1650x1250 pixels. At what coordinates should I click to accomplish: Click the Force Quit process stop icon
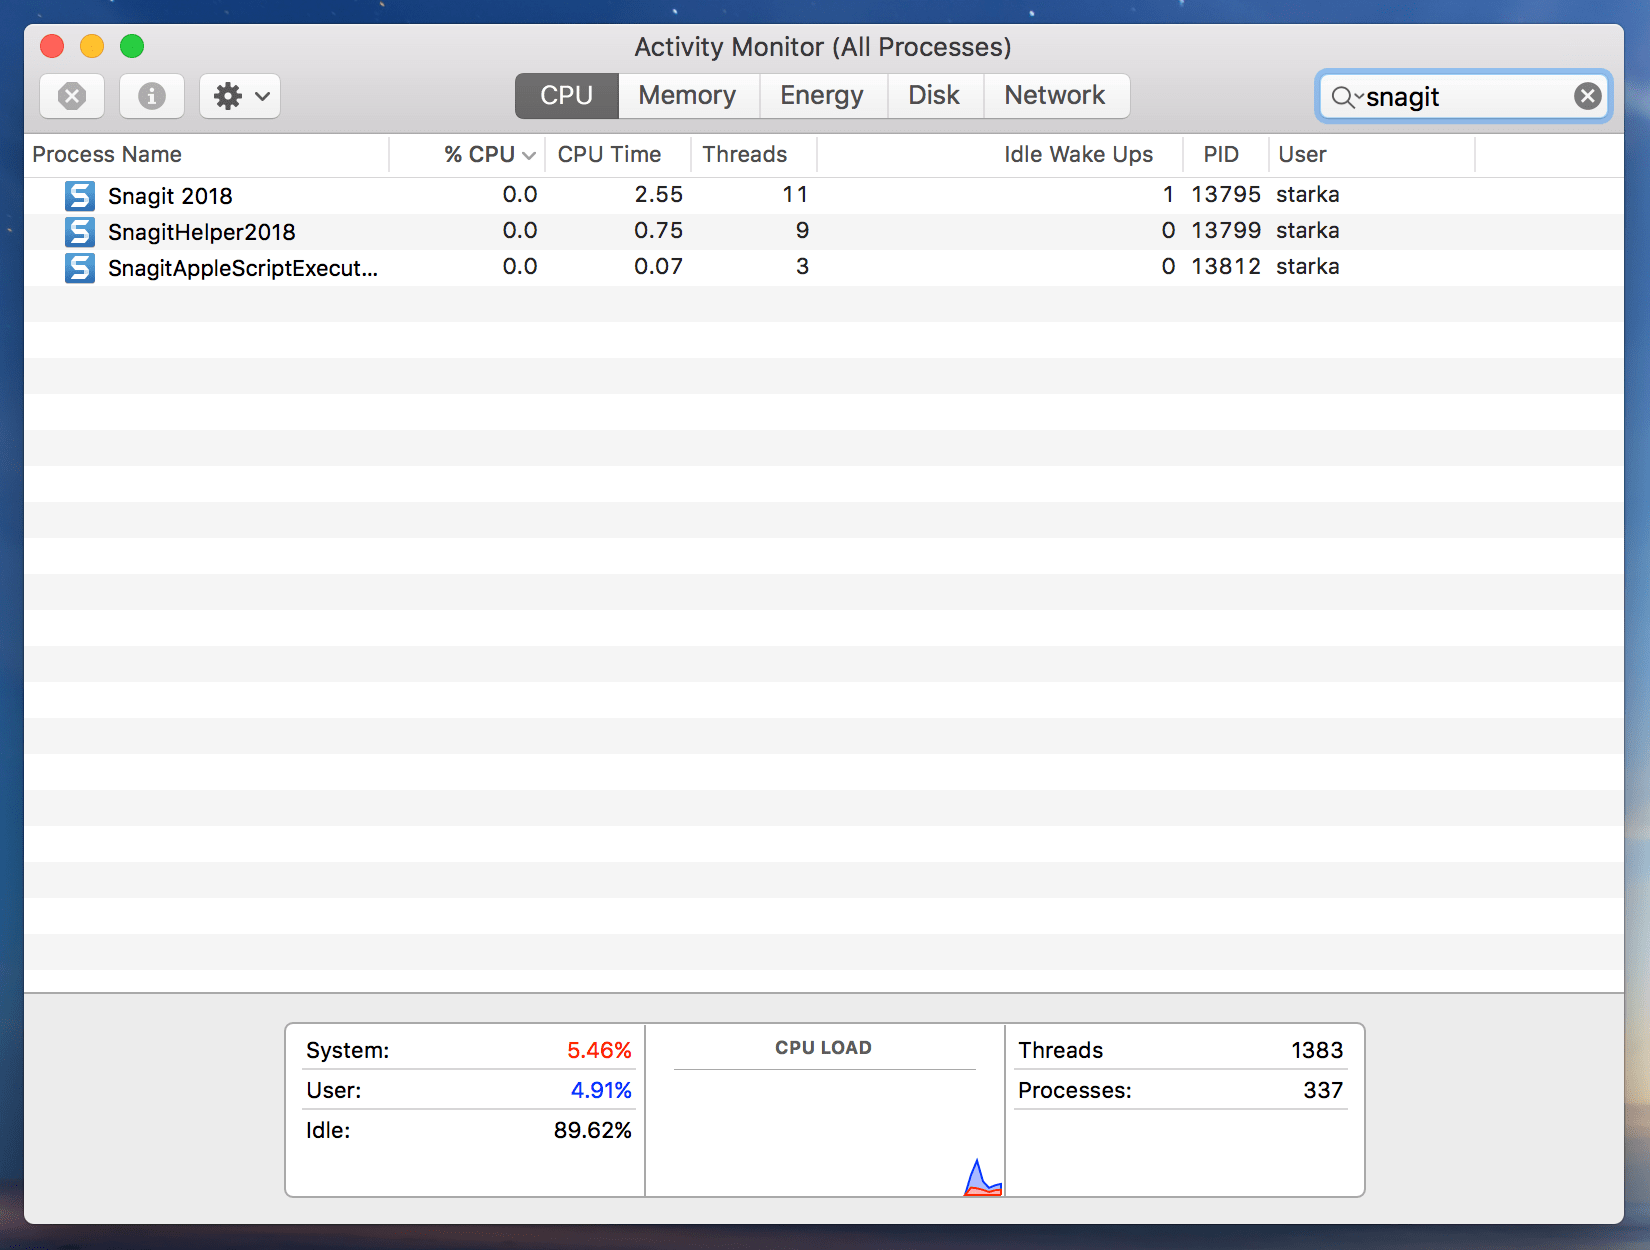point(71,96)
